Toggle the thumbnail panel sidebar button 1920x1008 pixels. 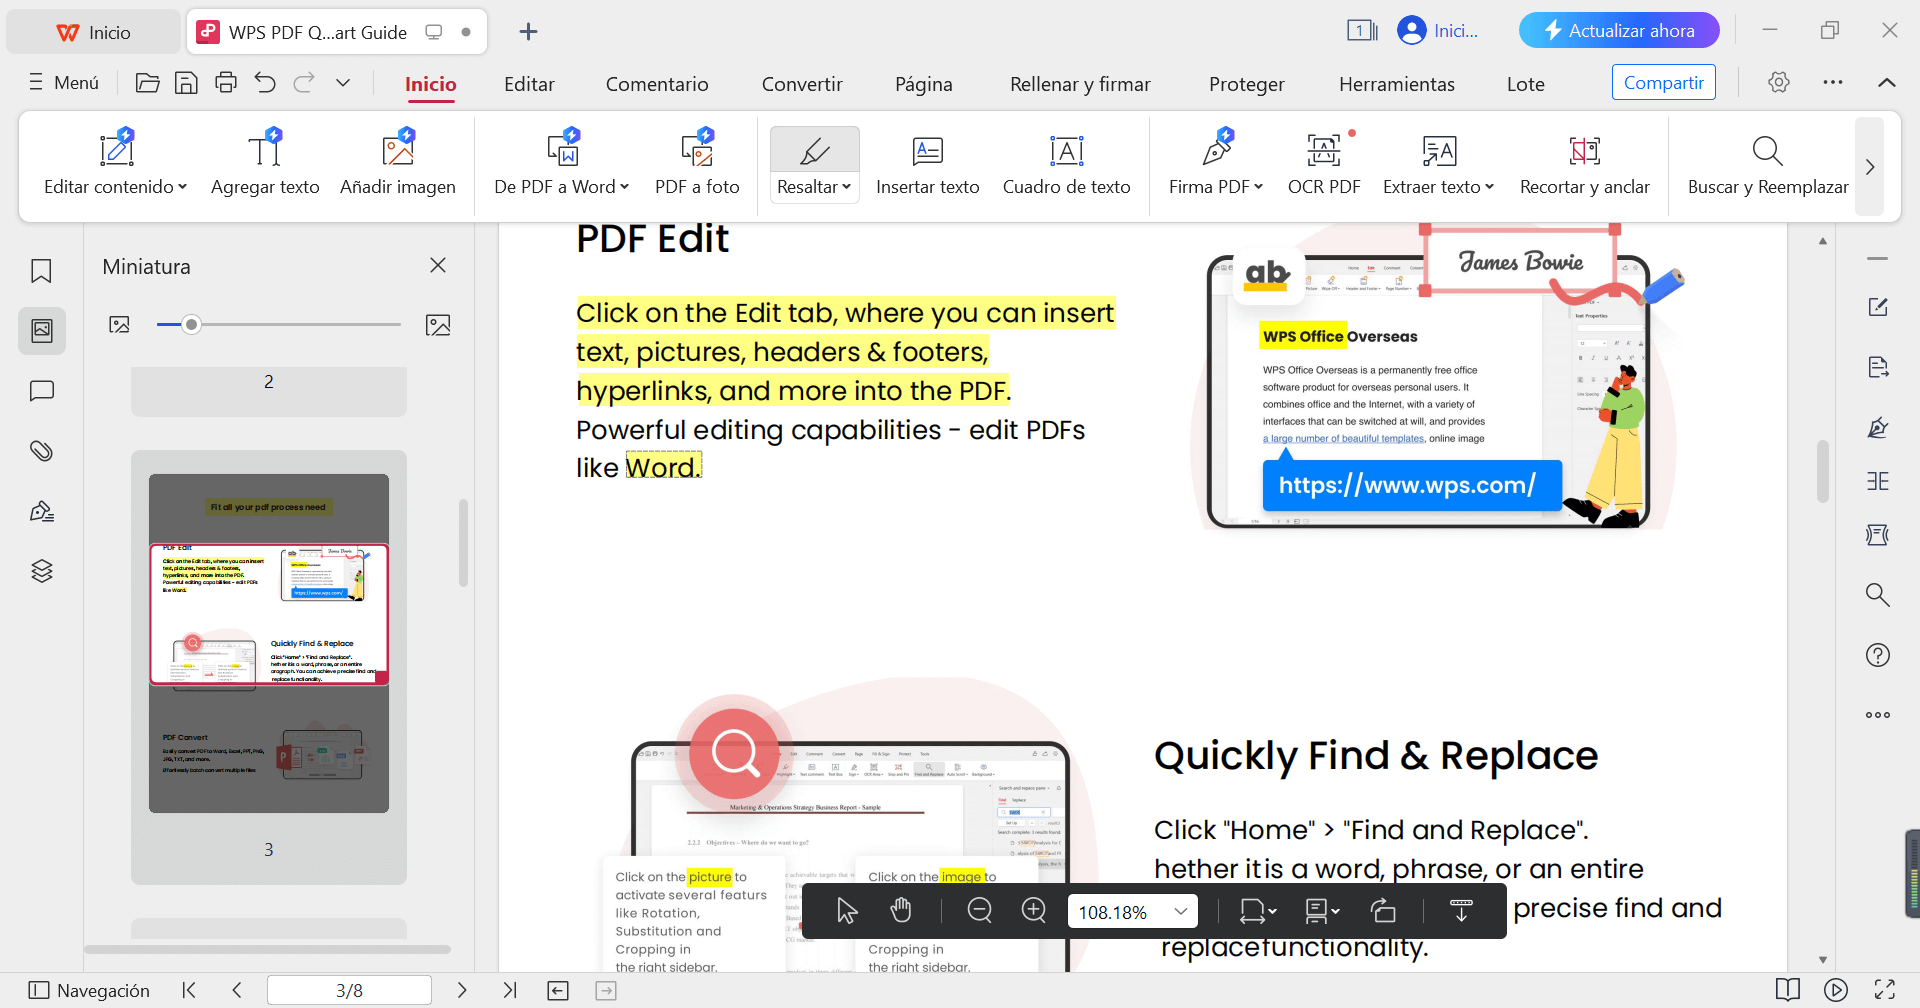click(41, 331)
